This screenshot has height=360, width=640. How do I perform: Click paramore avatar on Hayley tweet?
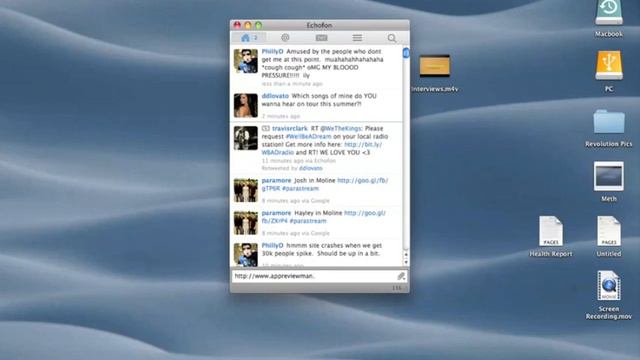pos(246,223)
